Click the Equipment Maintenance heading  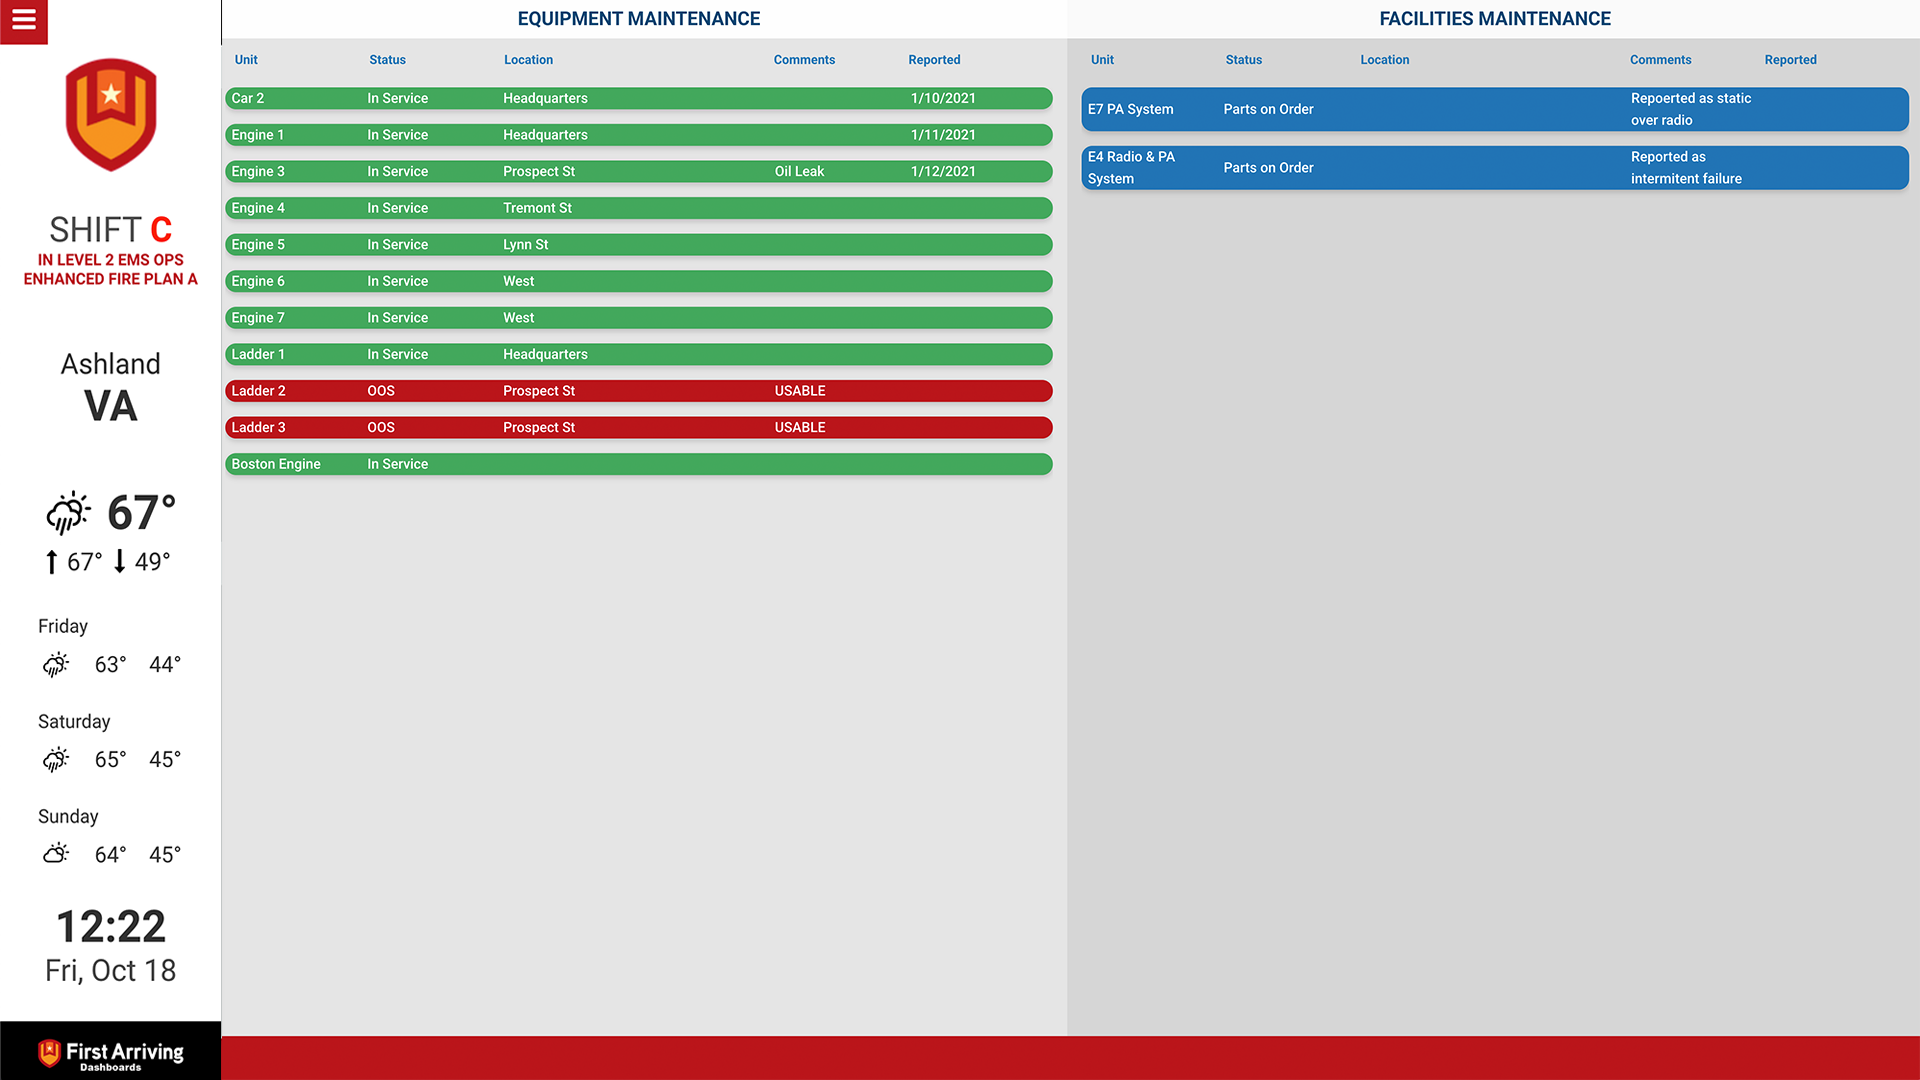(638, 19)
